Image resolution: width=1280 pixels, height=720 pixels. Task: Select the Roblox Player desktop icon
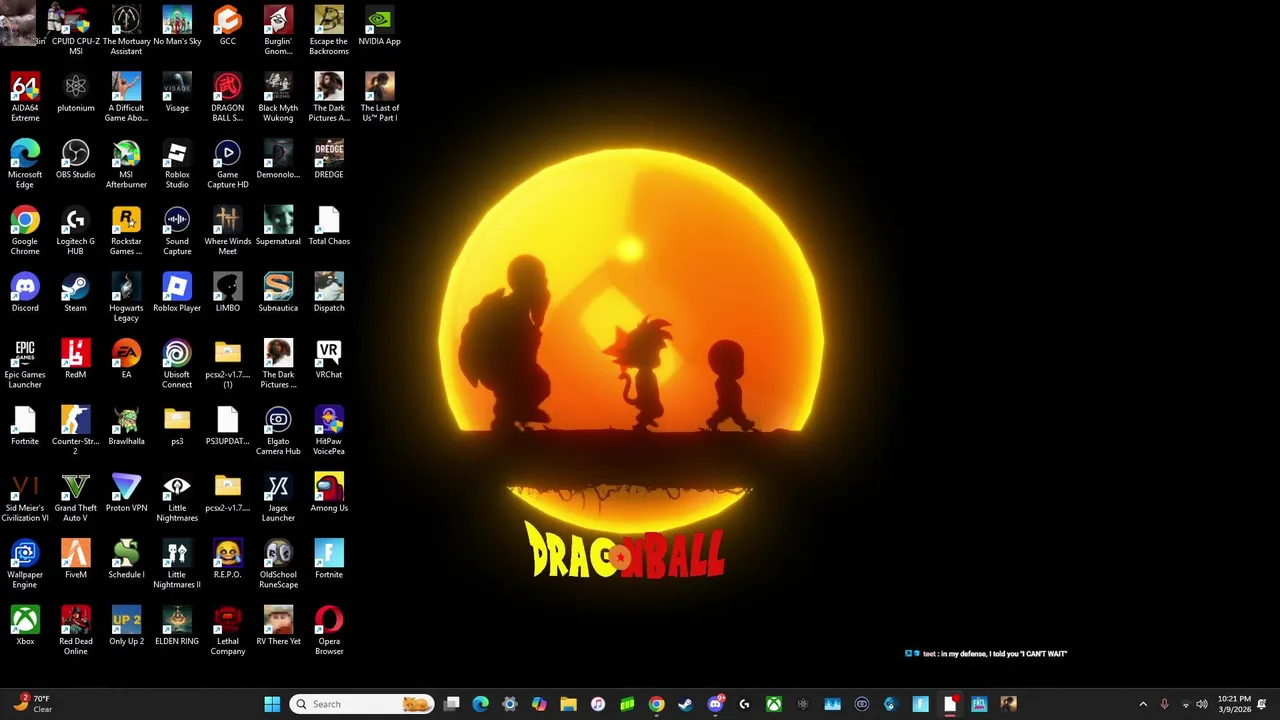[x=177, y=293]
